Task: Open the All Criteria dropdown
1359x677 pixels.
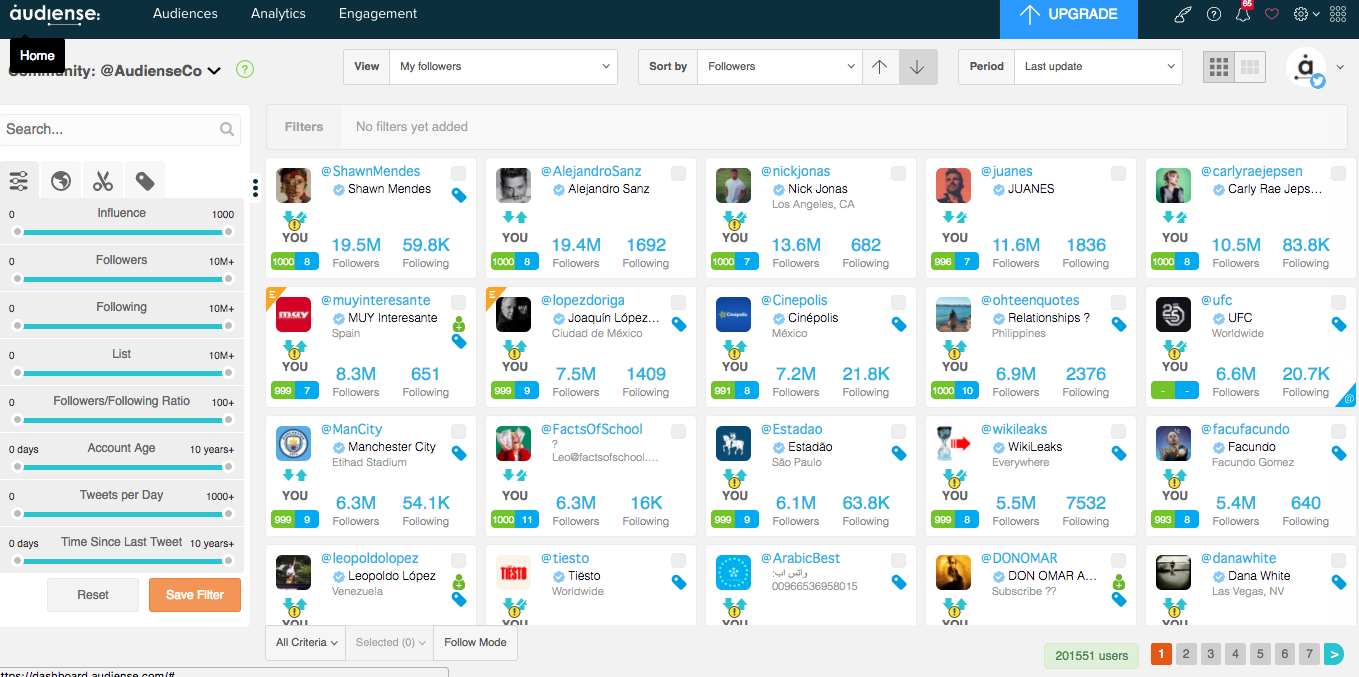Action: point(307,643)
